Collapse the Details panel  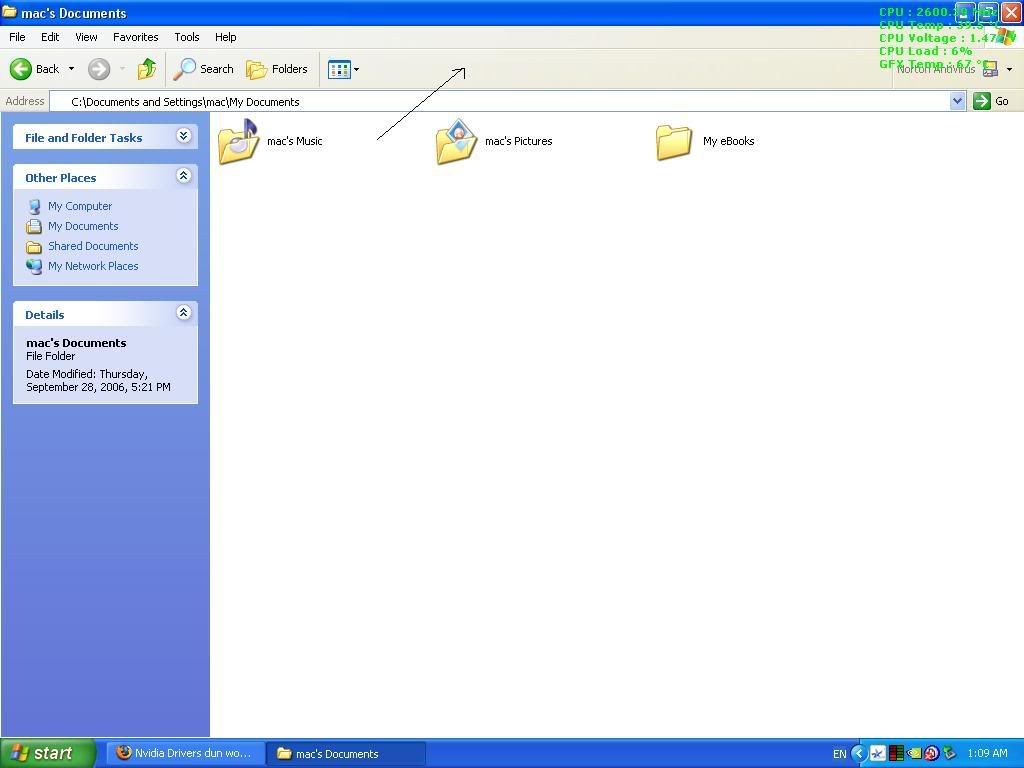[x=183, y=313]
